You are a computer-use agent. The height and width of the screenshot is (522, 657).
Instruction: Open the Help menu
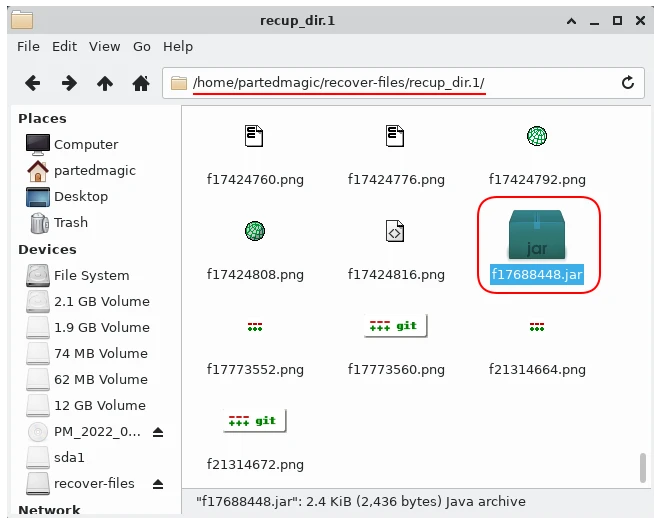(178, 46)
